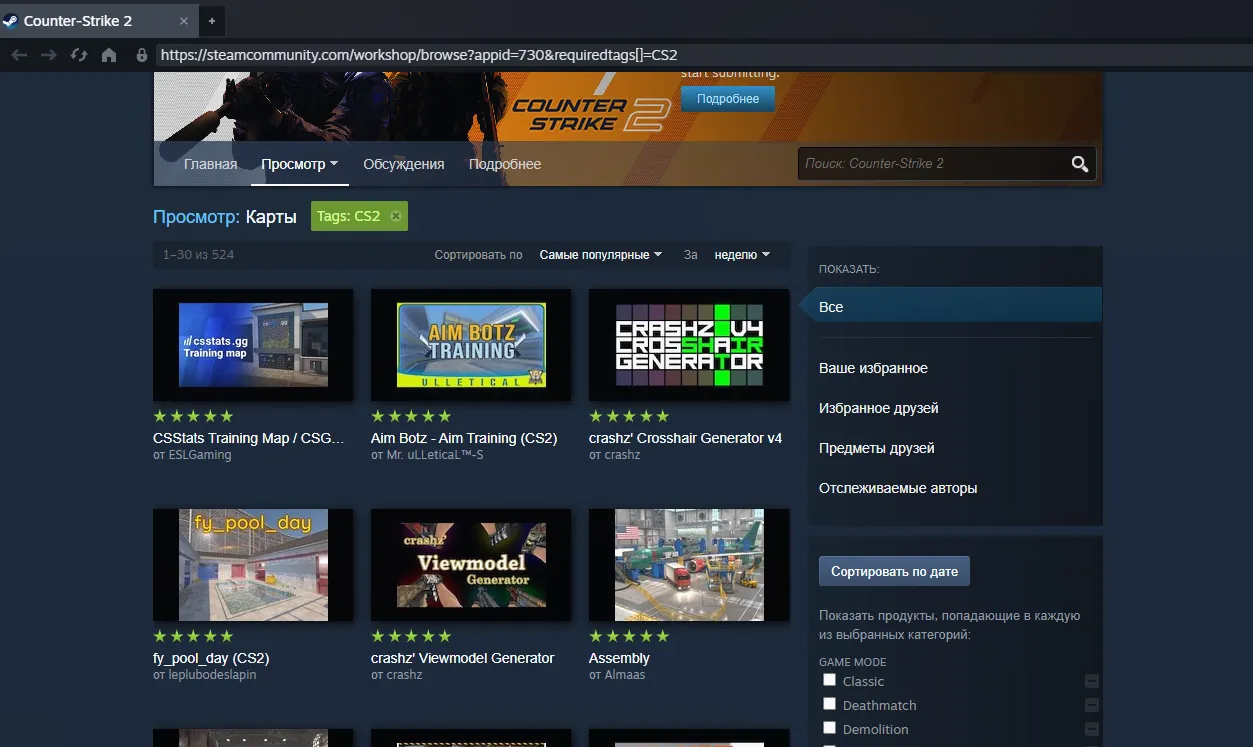This screenshot has width=1253, height=747.
Task: Click the Tags: CS2 filter chip
Action: pos(359,216)
